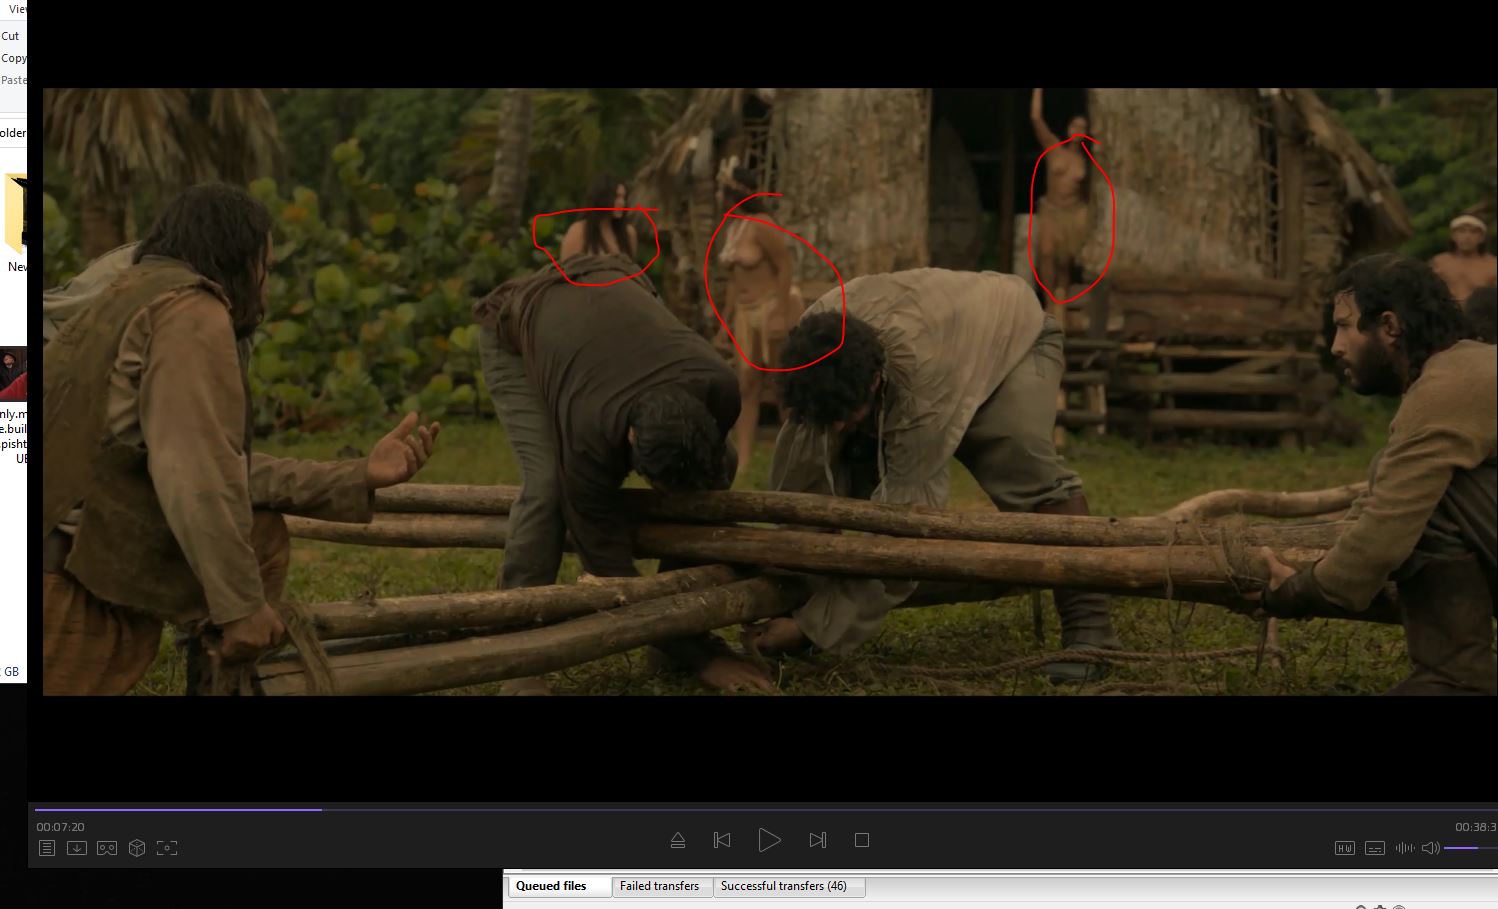Mute audio using the speaker icon
Screen dimensions: 1498x909
(1430, 848)
